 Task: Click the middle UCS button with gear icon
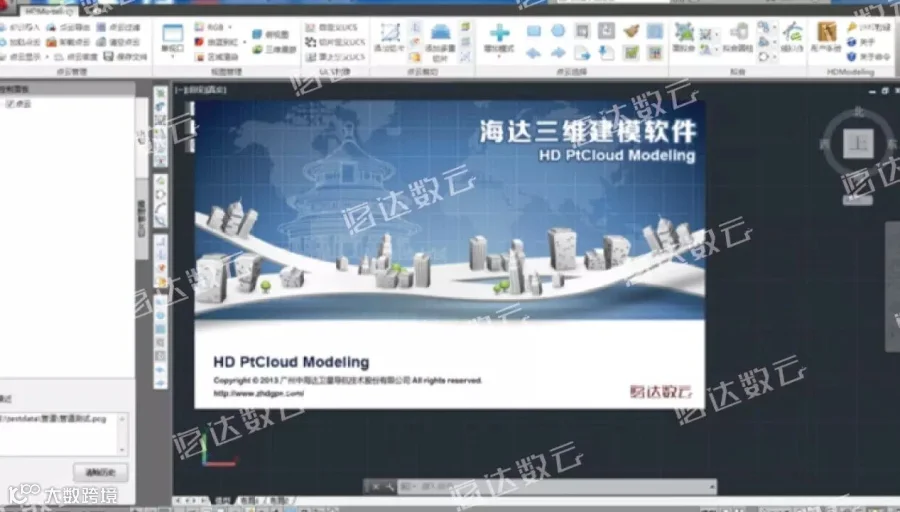[x=335, y=42]
